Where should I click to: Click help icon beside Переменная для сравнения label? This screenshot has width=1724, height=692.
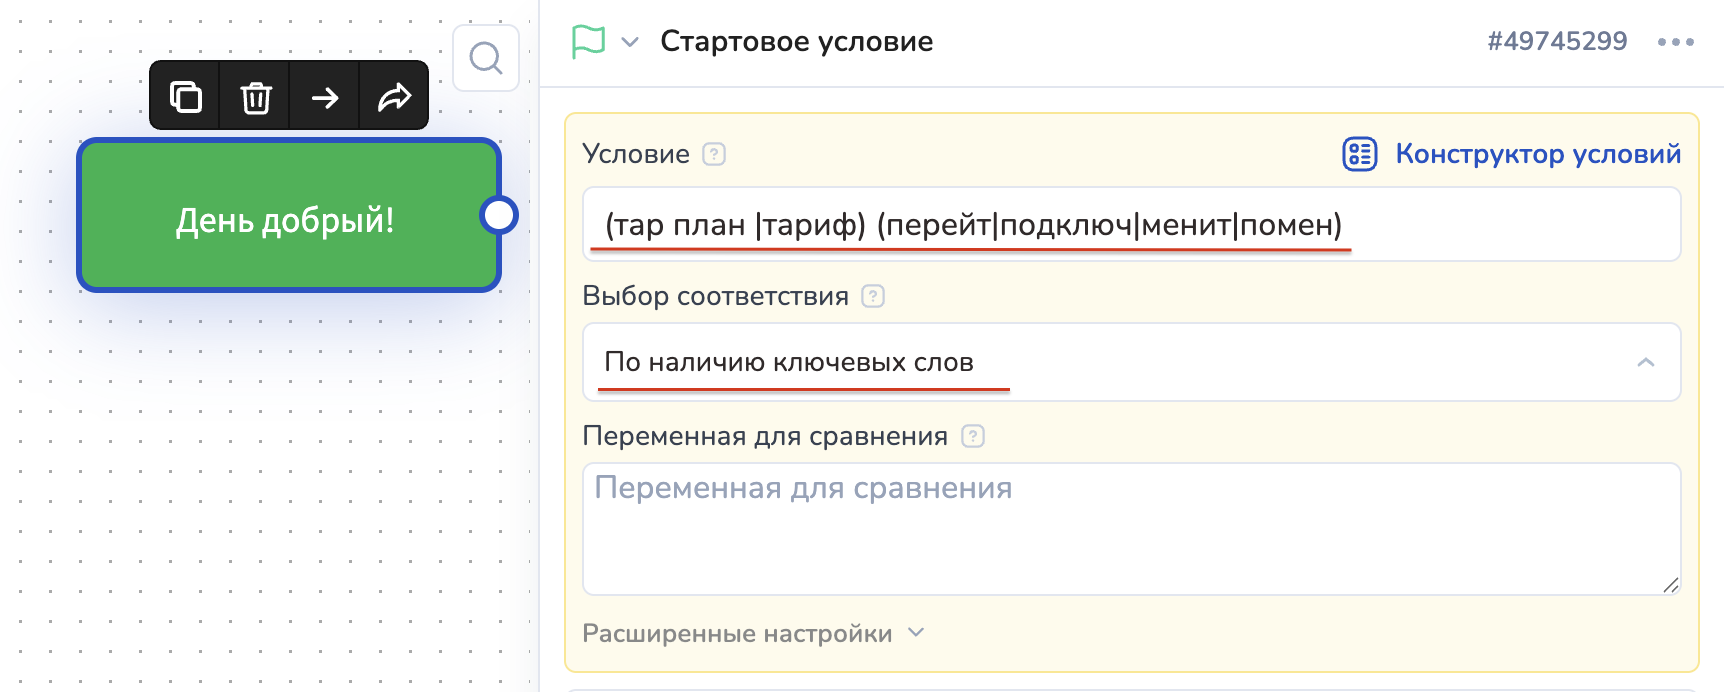(973, 436)
